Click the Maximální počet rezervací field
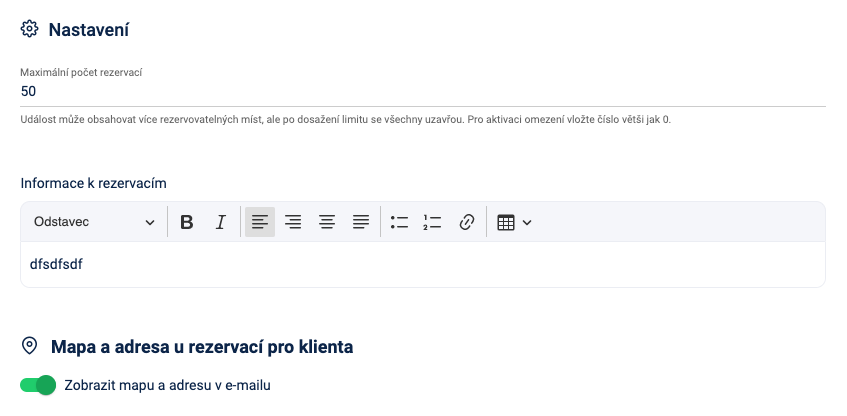This screenshot has height=416, width=847. tap(422, 91)
